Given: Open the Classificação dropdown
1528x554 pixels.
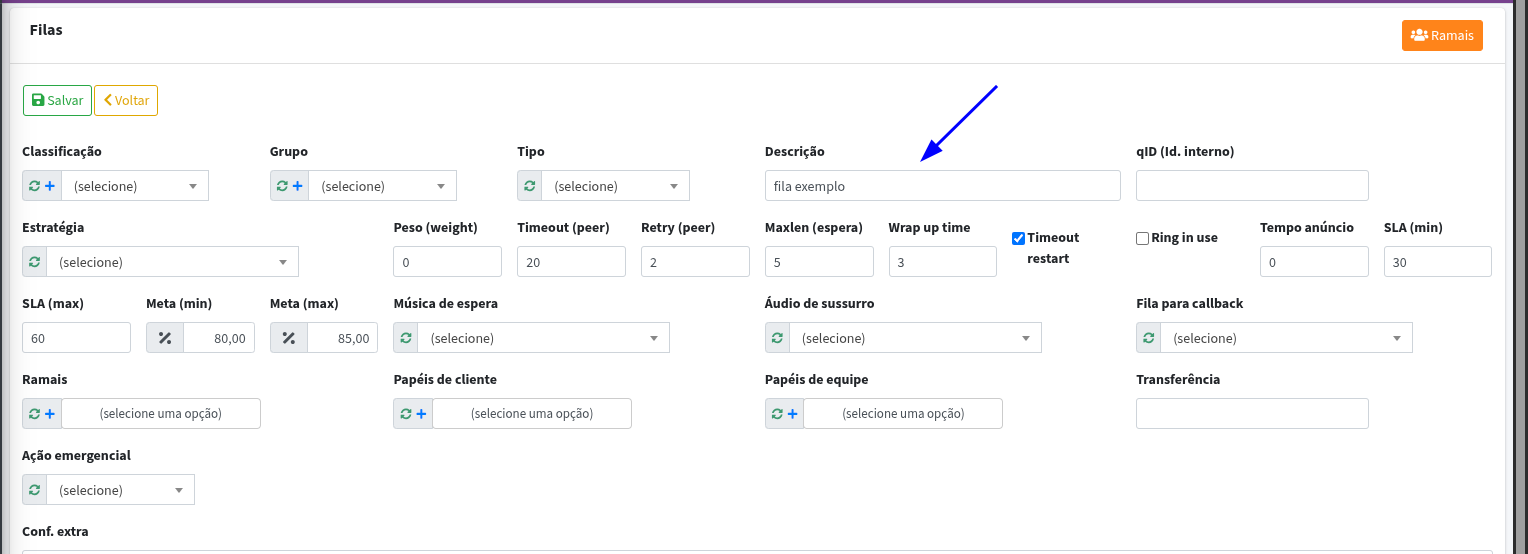Looking at the screenshot, I should (x=135, y=186).
